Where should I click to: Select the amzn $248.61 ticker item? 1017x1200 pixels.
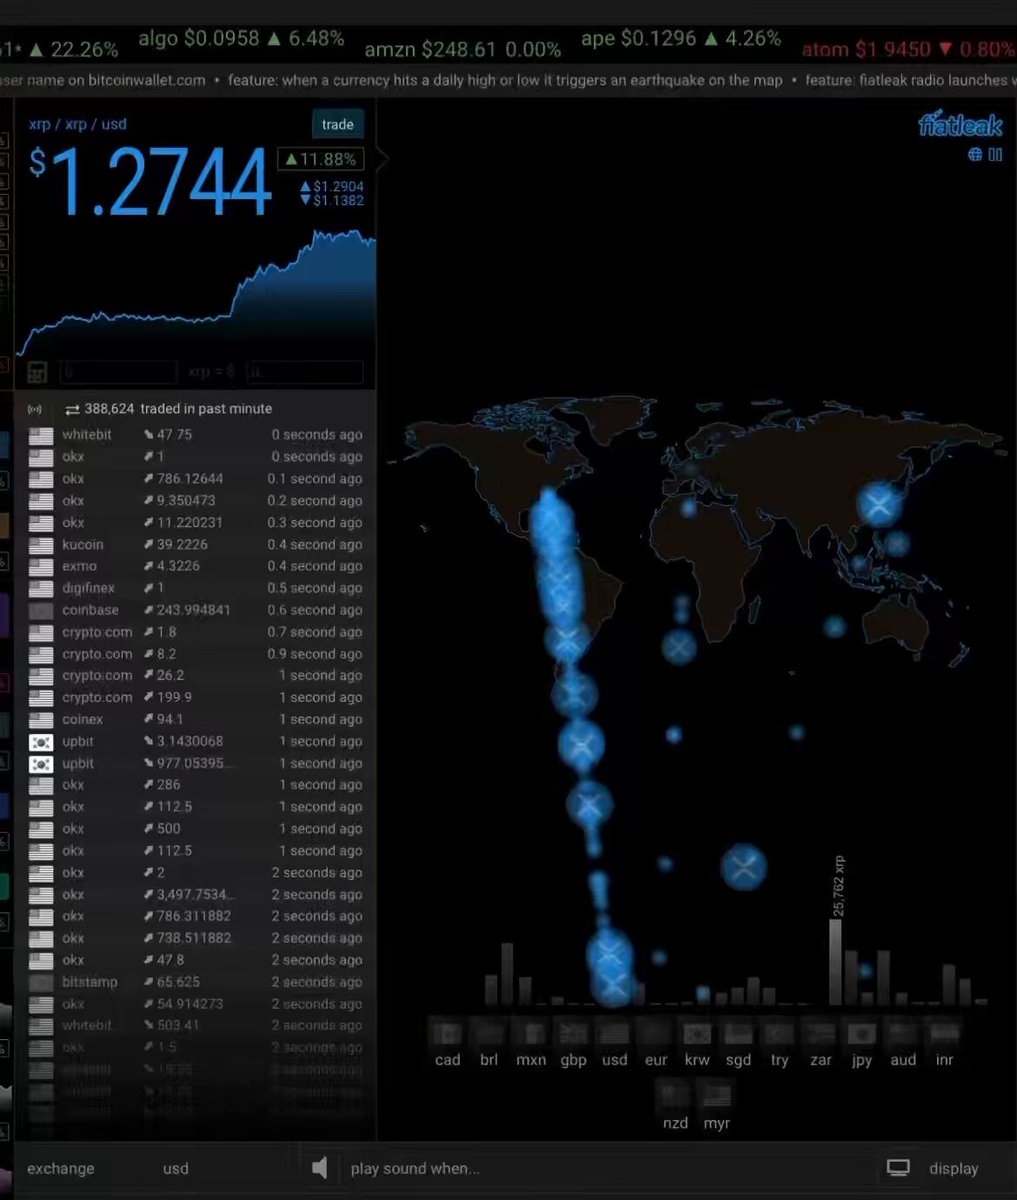[x=462, y=49]
